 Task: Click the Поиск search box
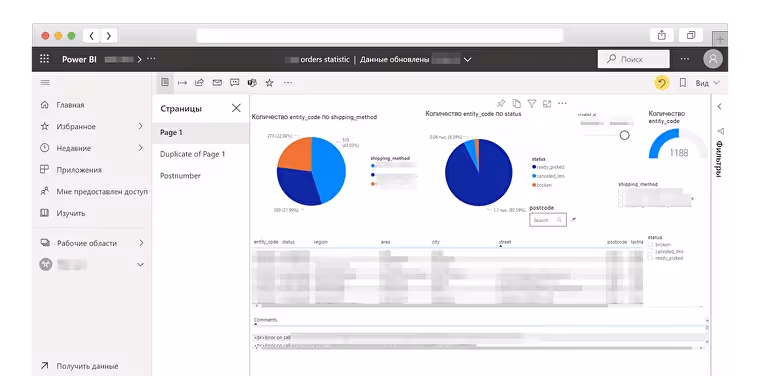(x=633, y=59)
